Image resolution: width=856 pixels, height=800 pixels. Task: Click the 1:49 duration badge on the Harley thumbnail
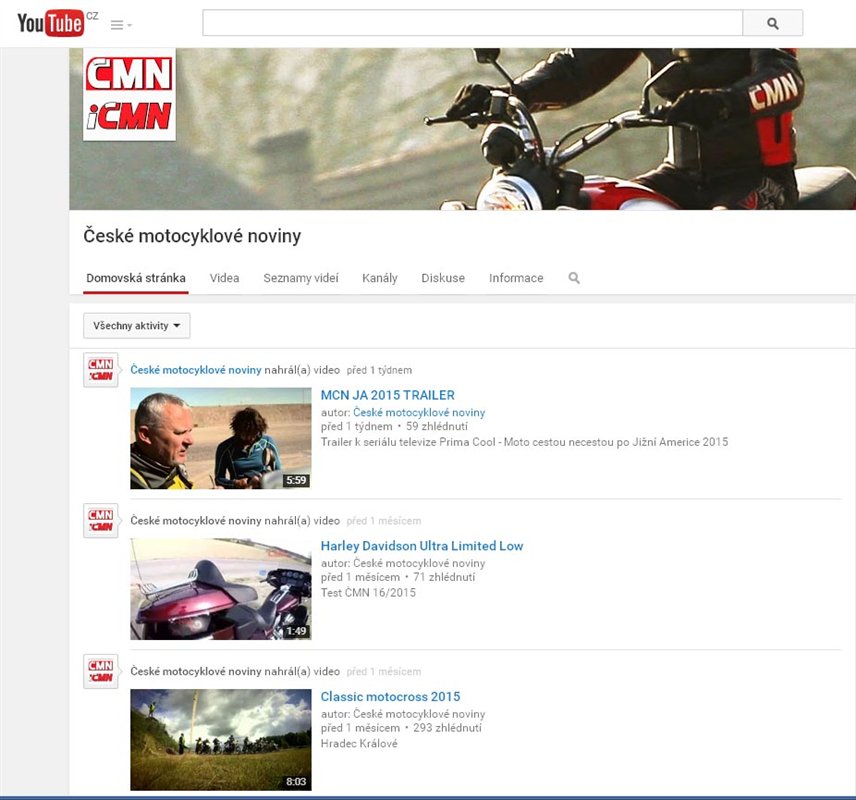tap(296, 631)
